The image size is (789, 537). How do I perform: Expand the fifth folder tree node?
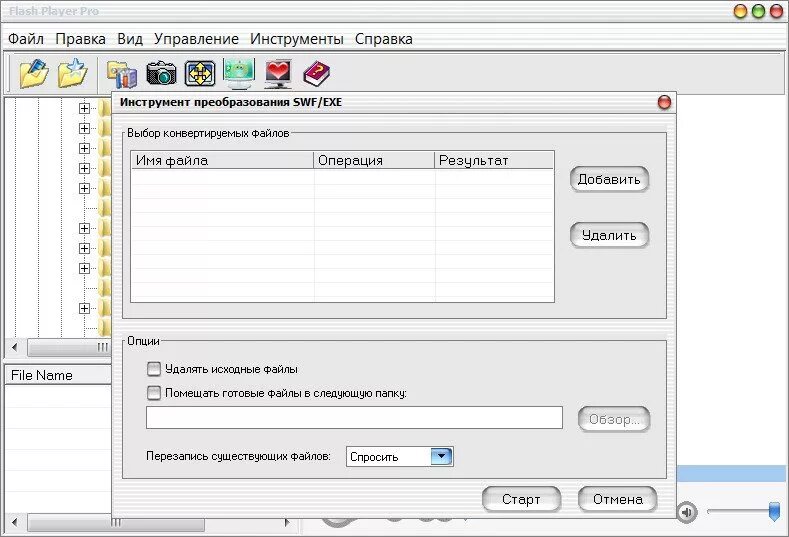click(85, 188)
